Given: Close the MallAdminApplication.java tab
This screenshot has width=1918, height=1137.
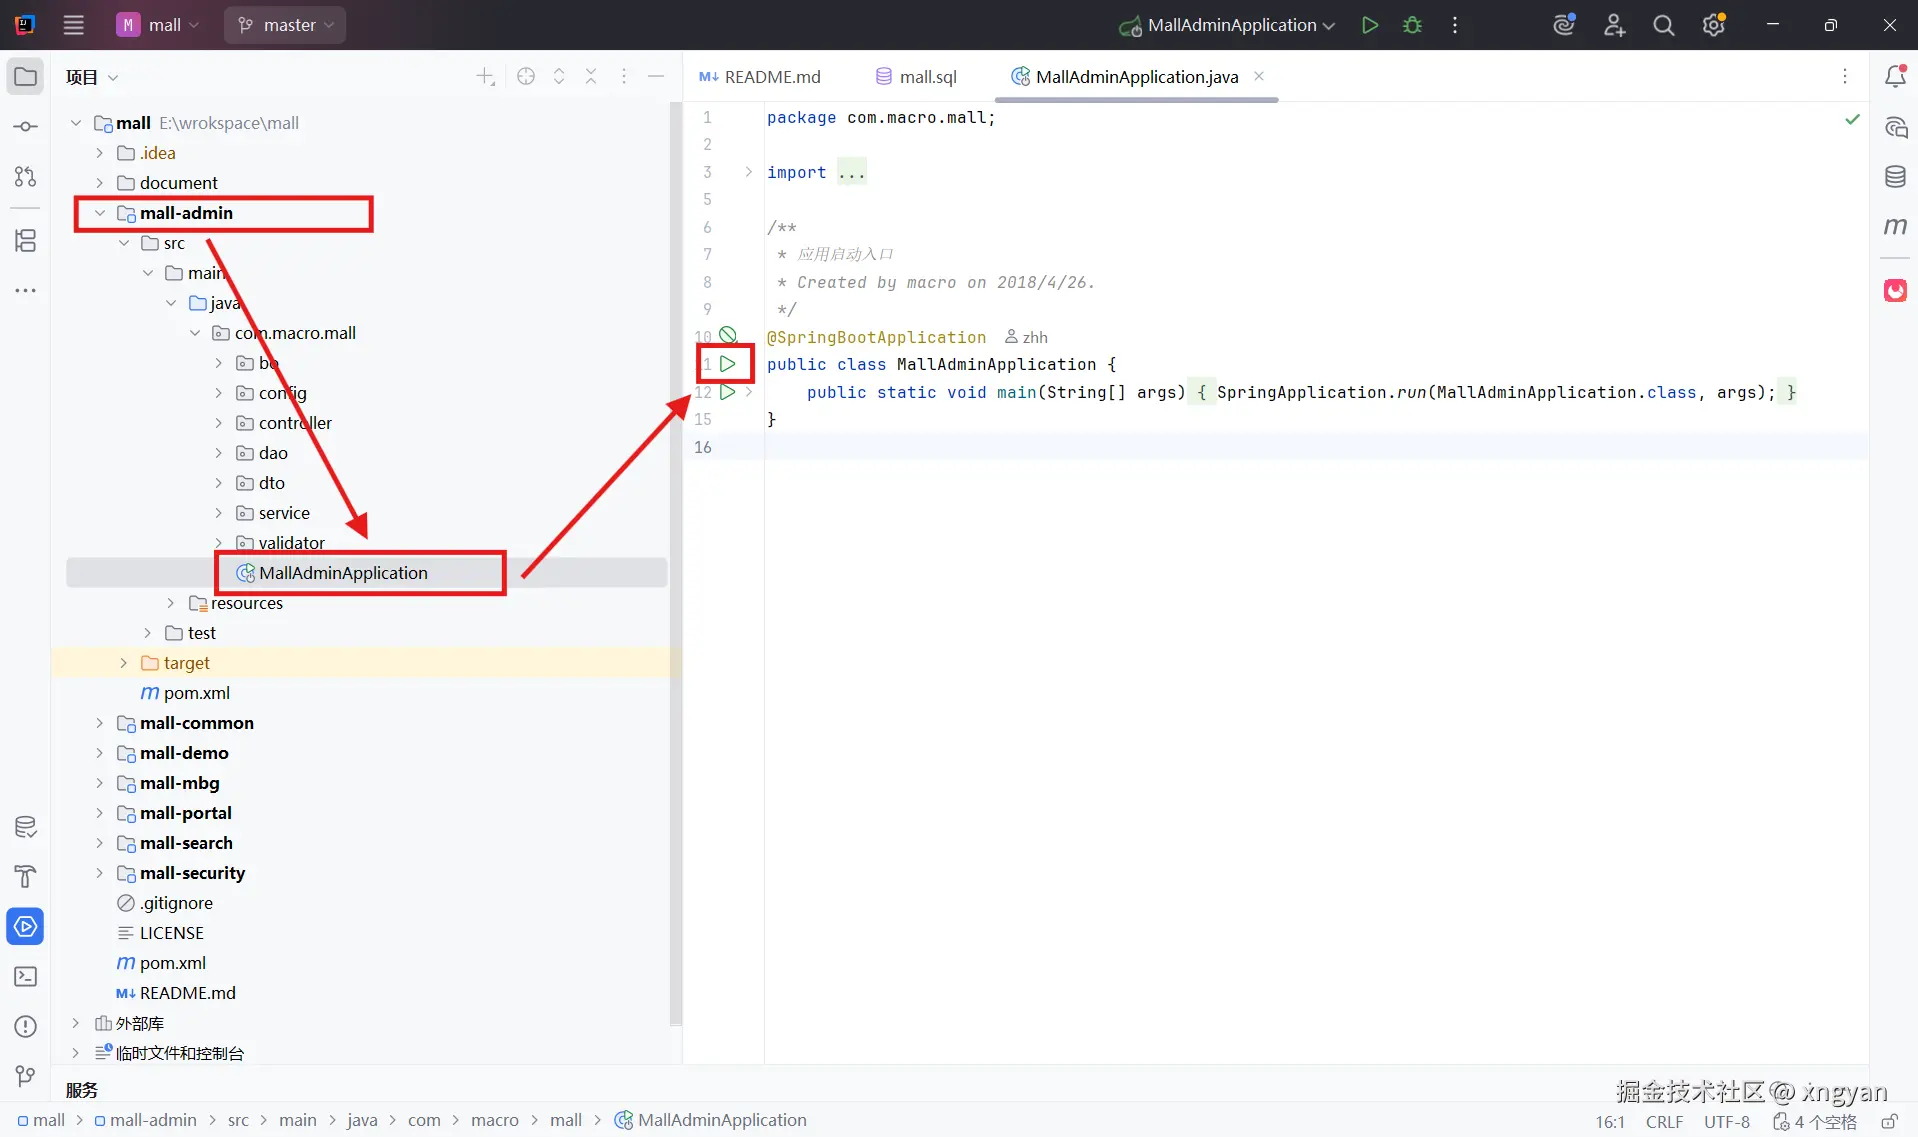Looking at the screenshot, I should (x=1259, y=76).
